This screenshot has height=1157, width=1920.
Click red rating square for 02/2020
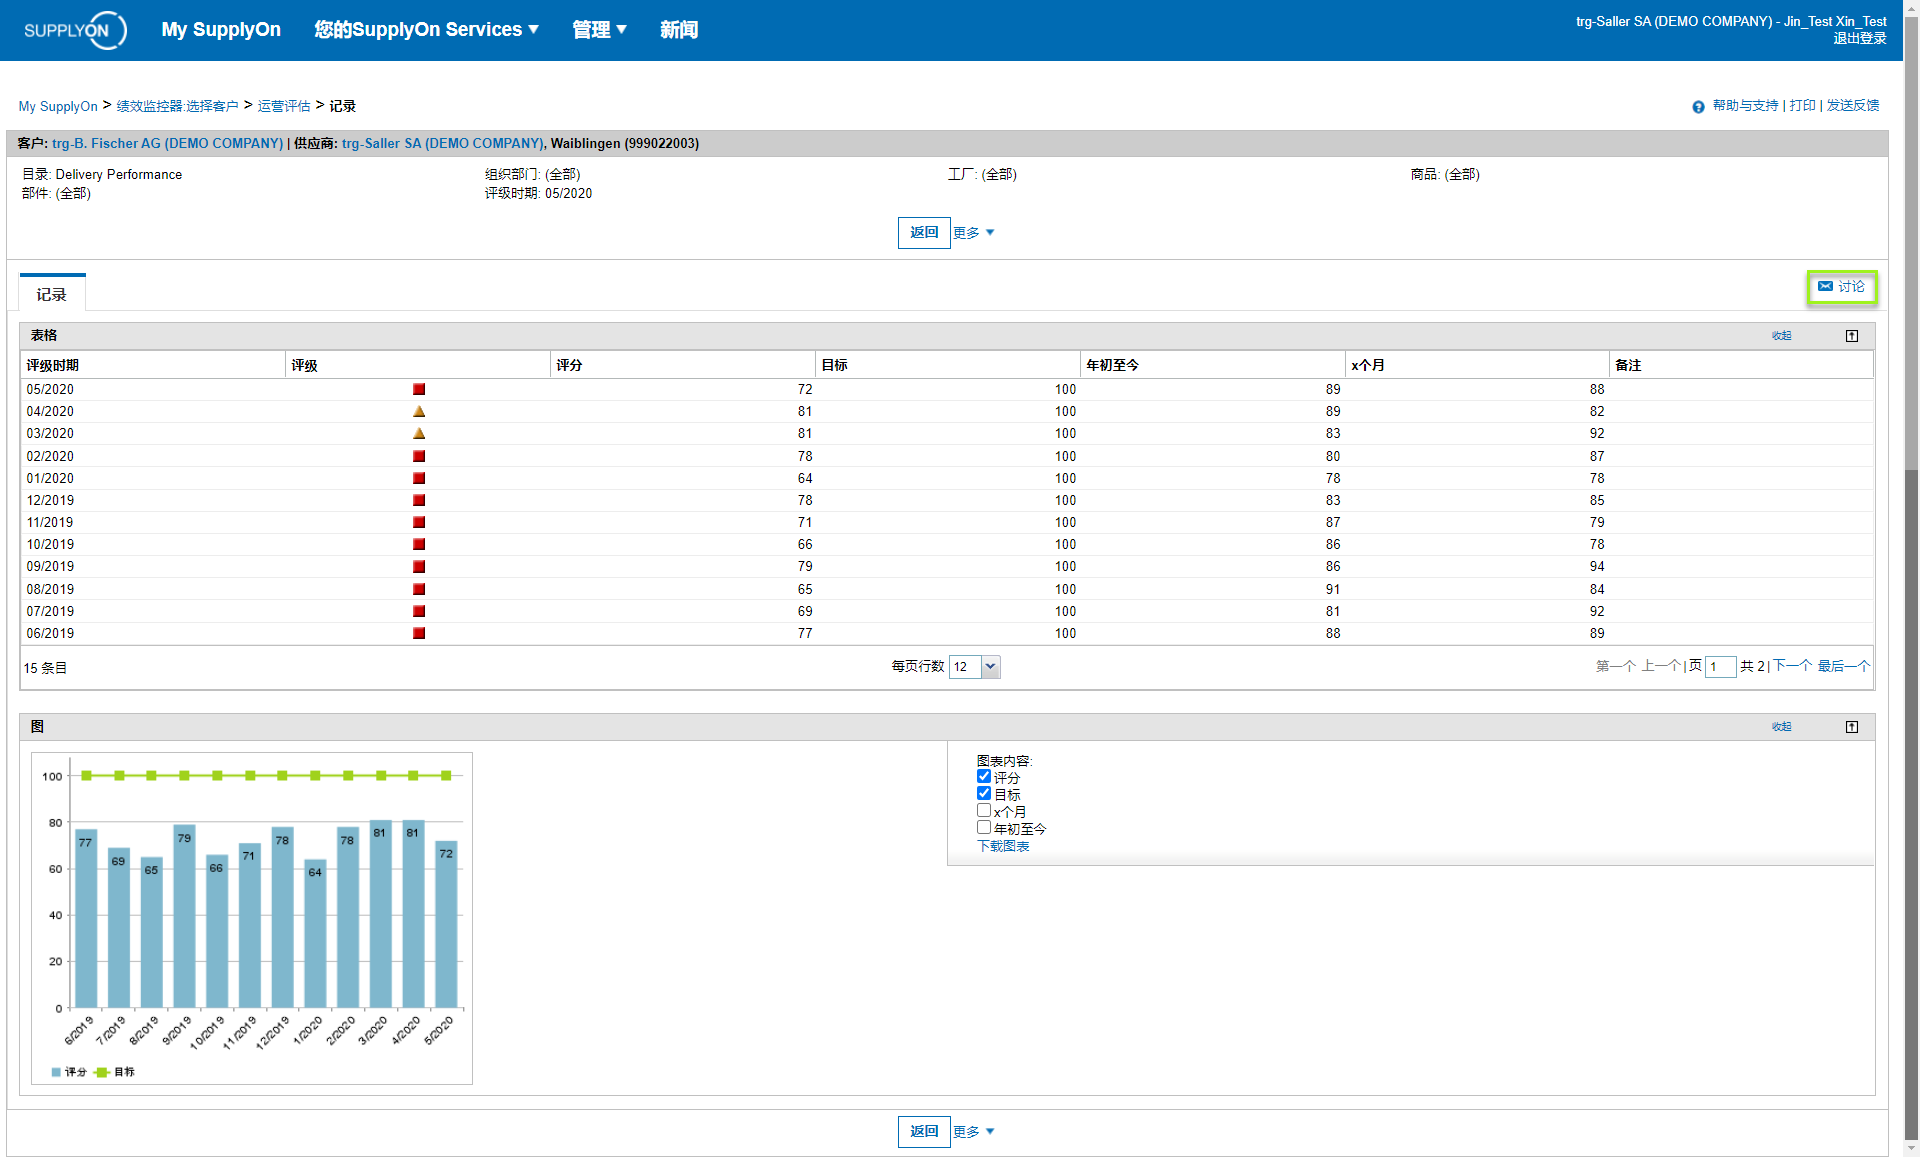[x=419, y=456]
